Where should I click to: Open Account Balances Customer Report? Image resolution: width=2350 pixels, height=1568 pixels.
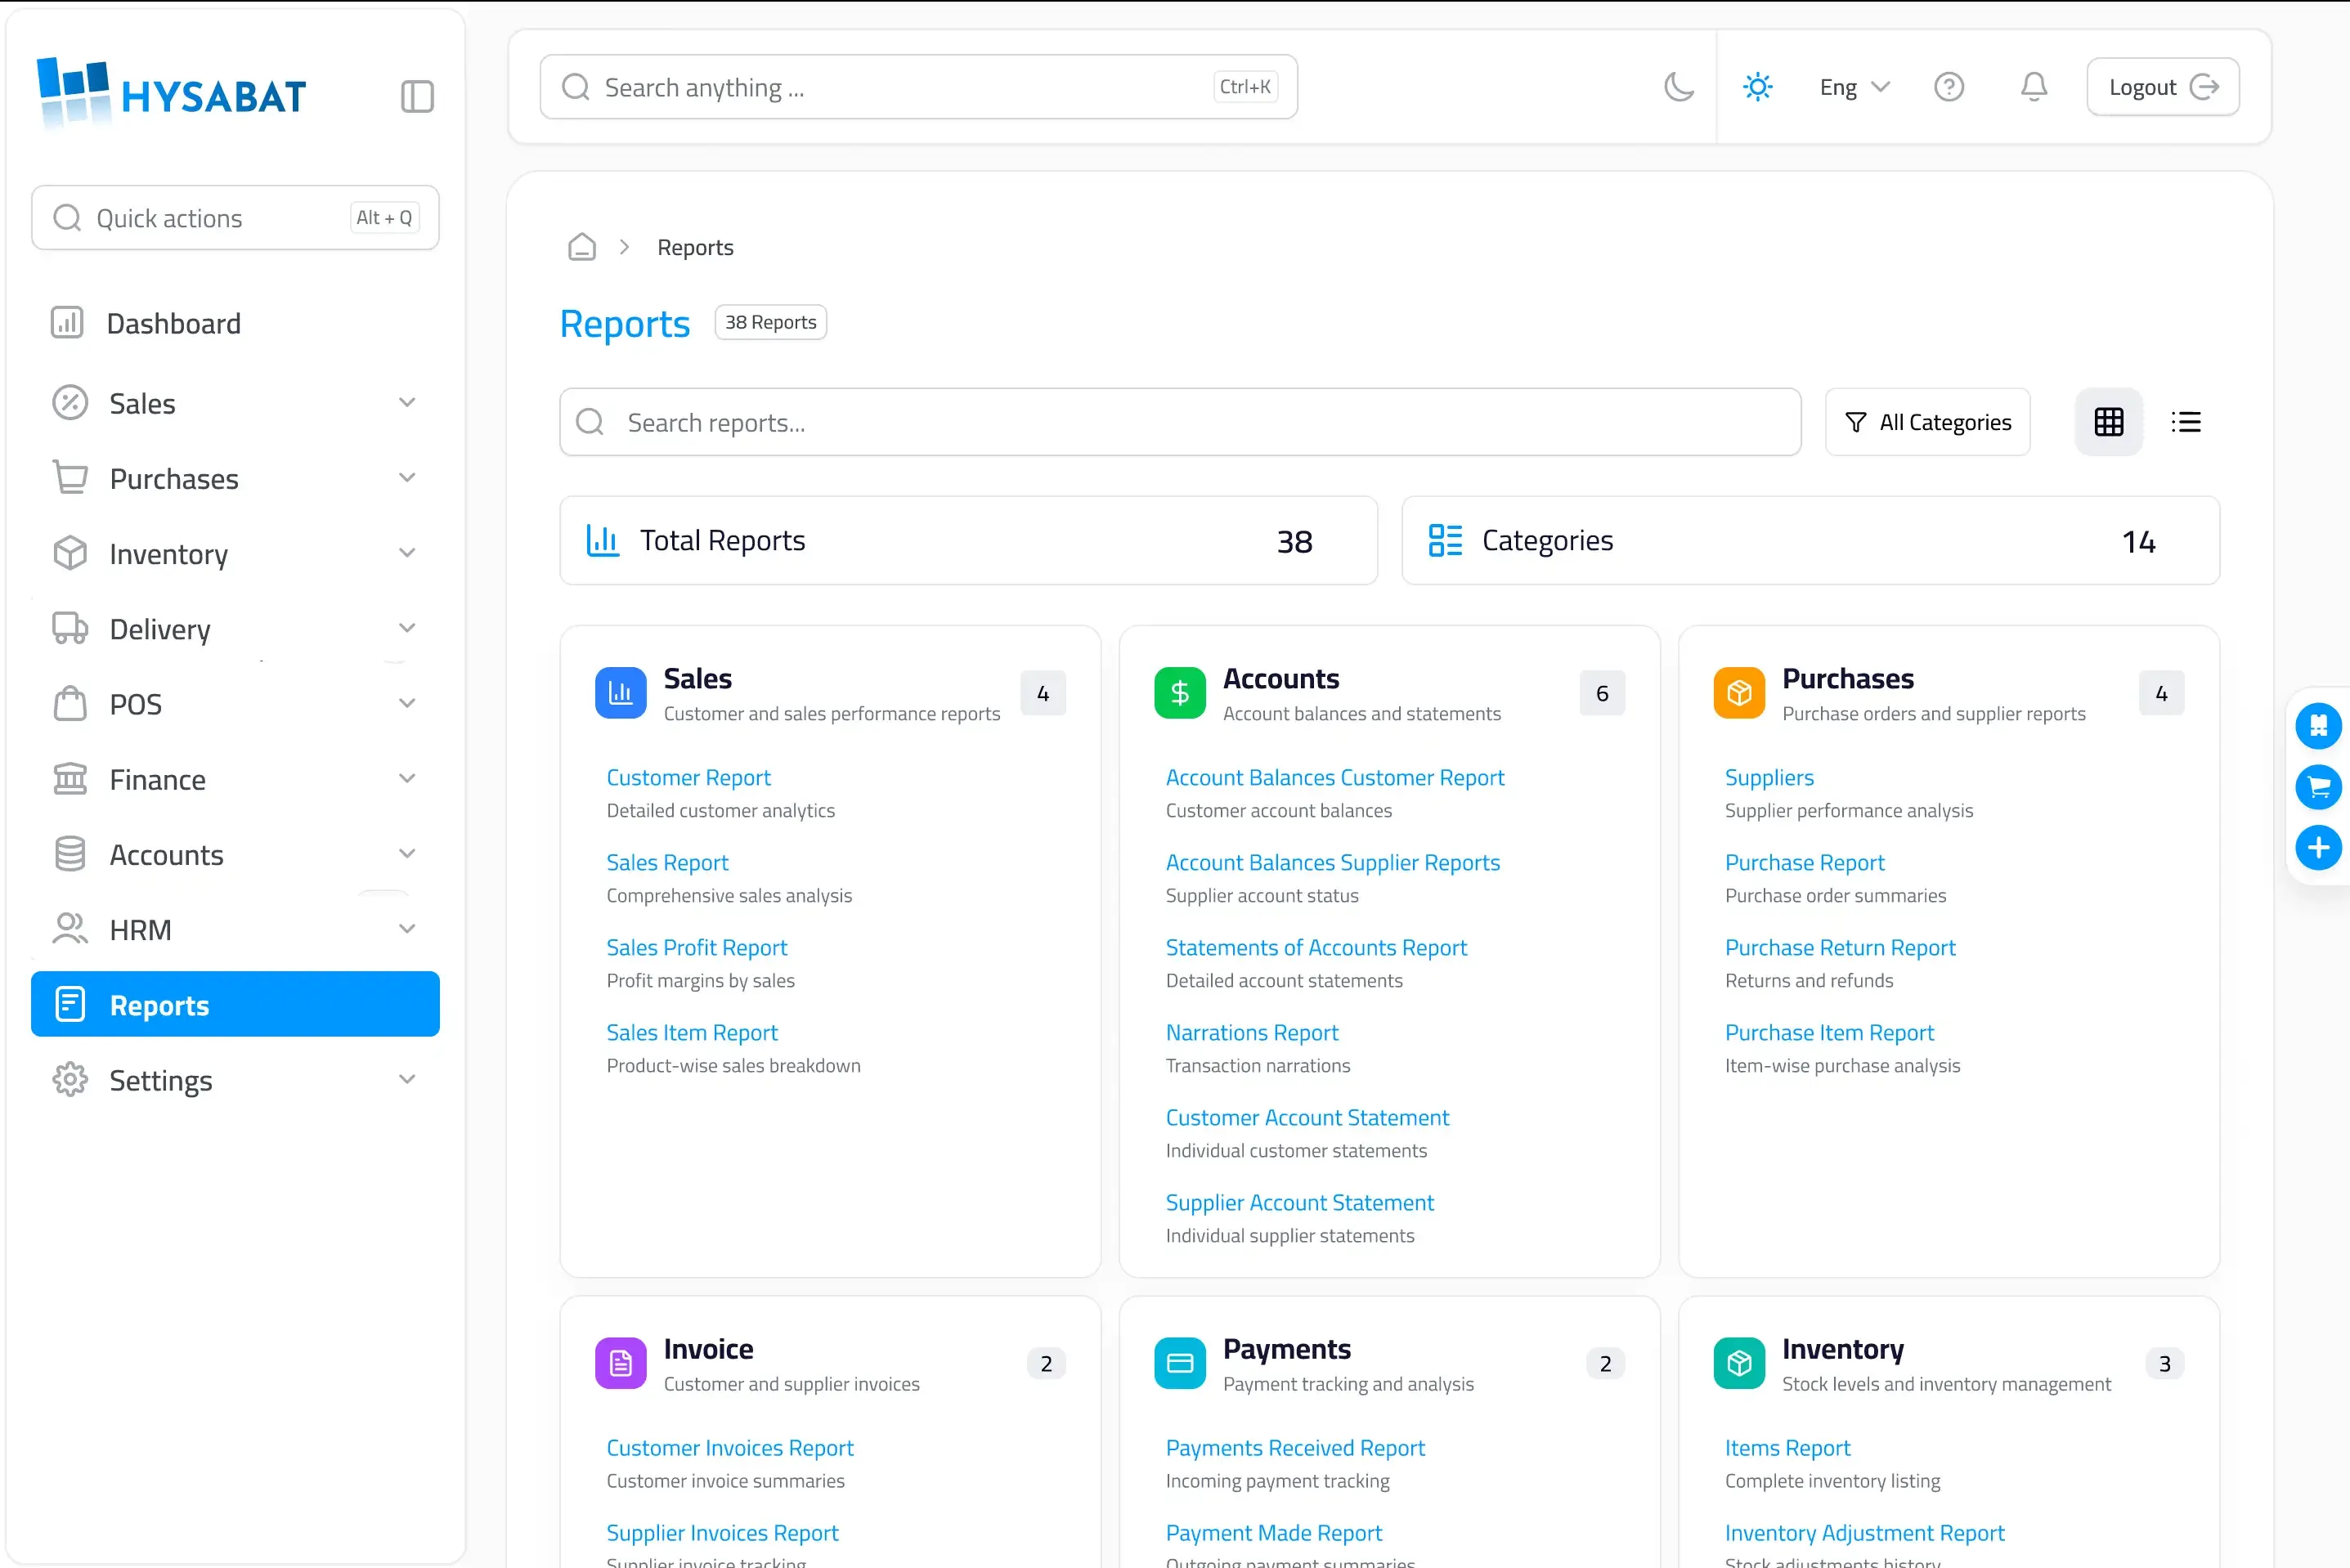[1334, 777]
